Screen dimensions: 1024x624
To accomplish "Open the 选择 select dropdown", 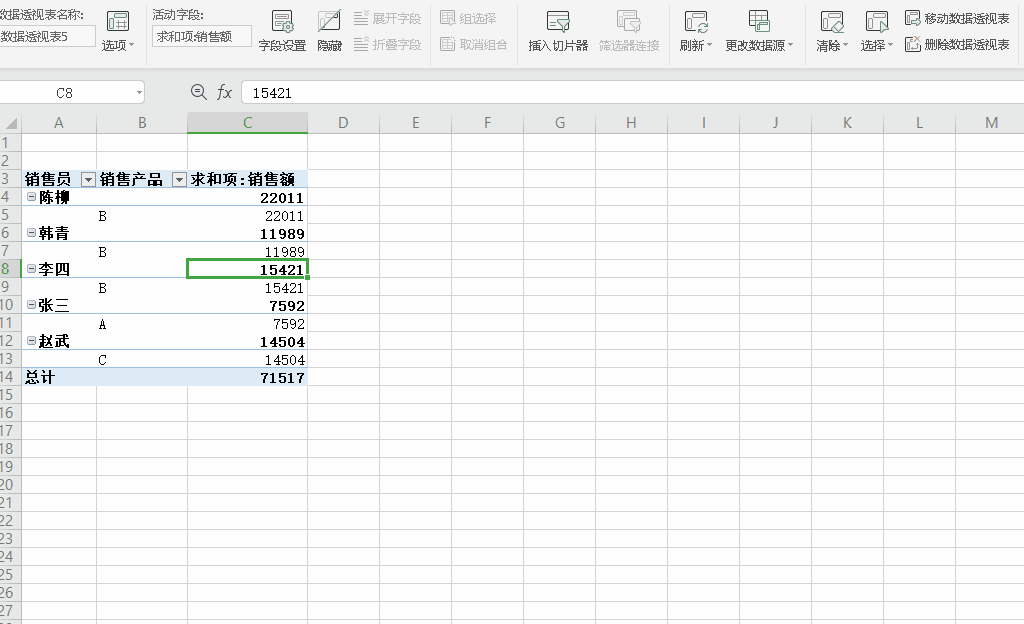I will [876, 46].
